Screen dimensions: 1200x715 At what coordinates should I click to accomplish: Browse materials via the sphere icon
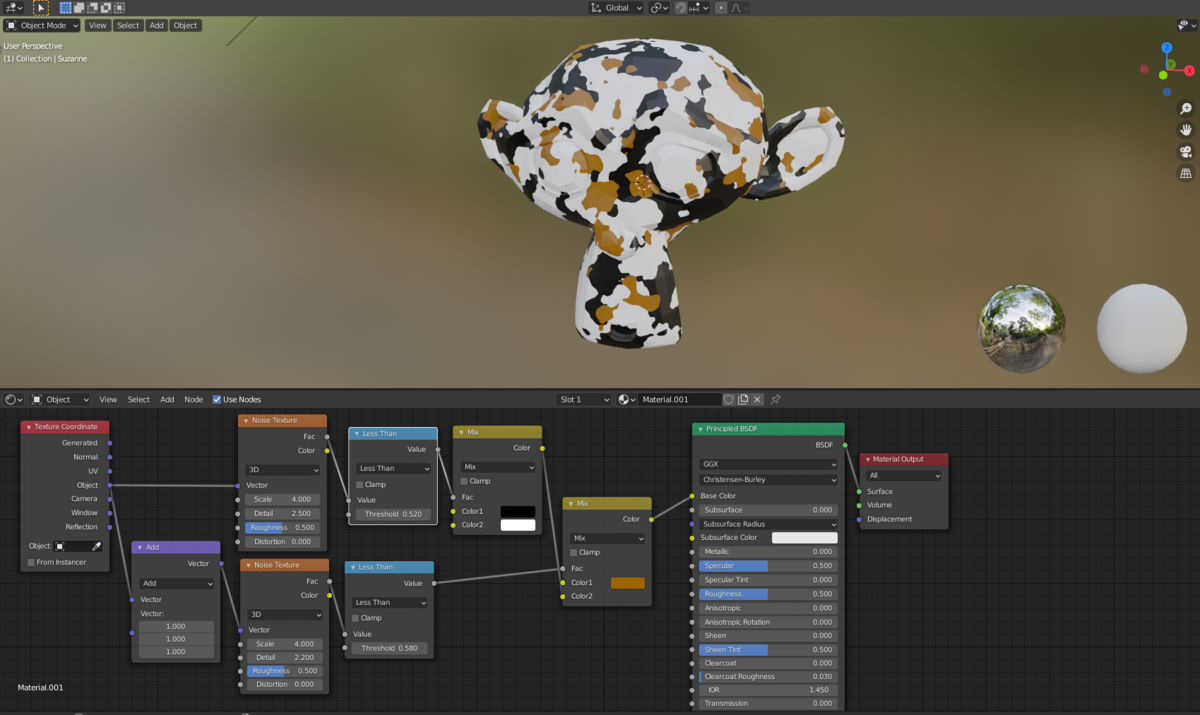pyautogui.click(x=627, y=399)
